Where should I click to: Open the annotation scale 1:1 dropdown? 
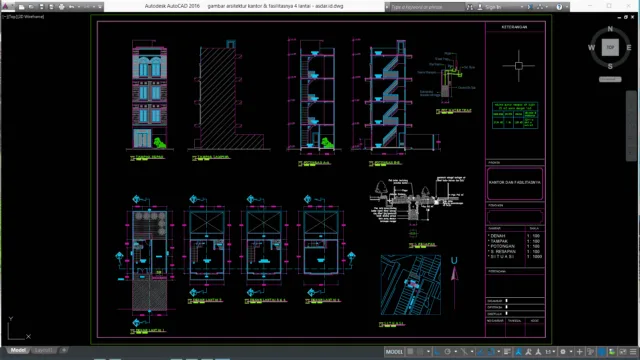click(x=550, y=351)
